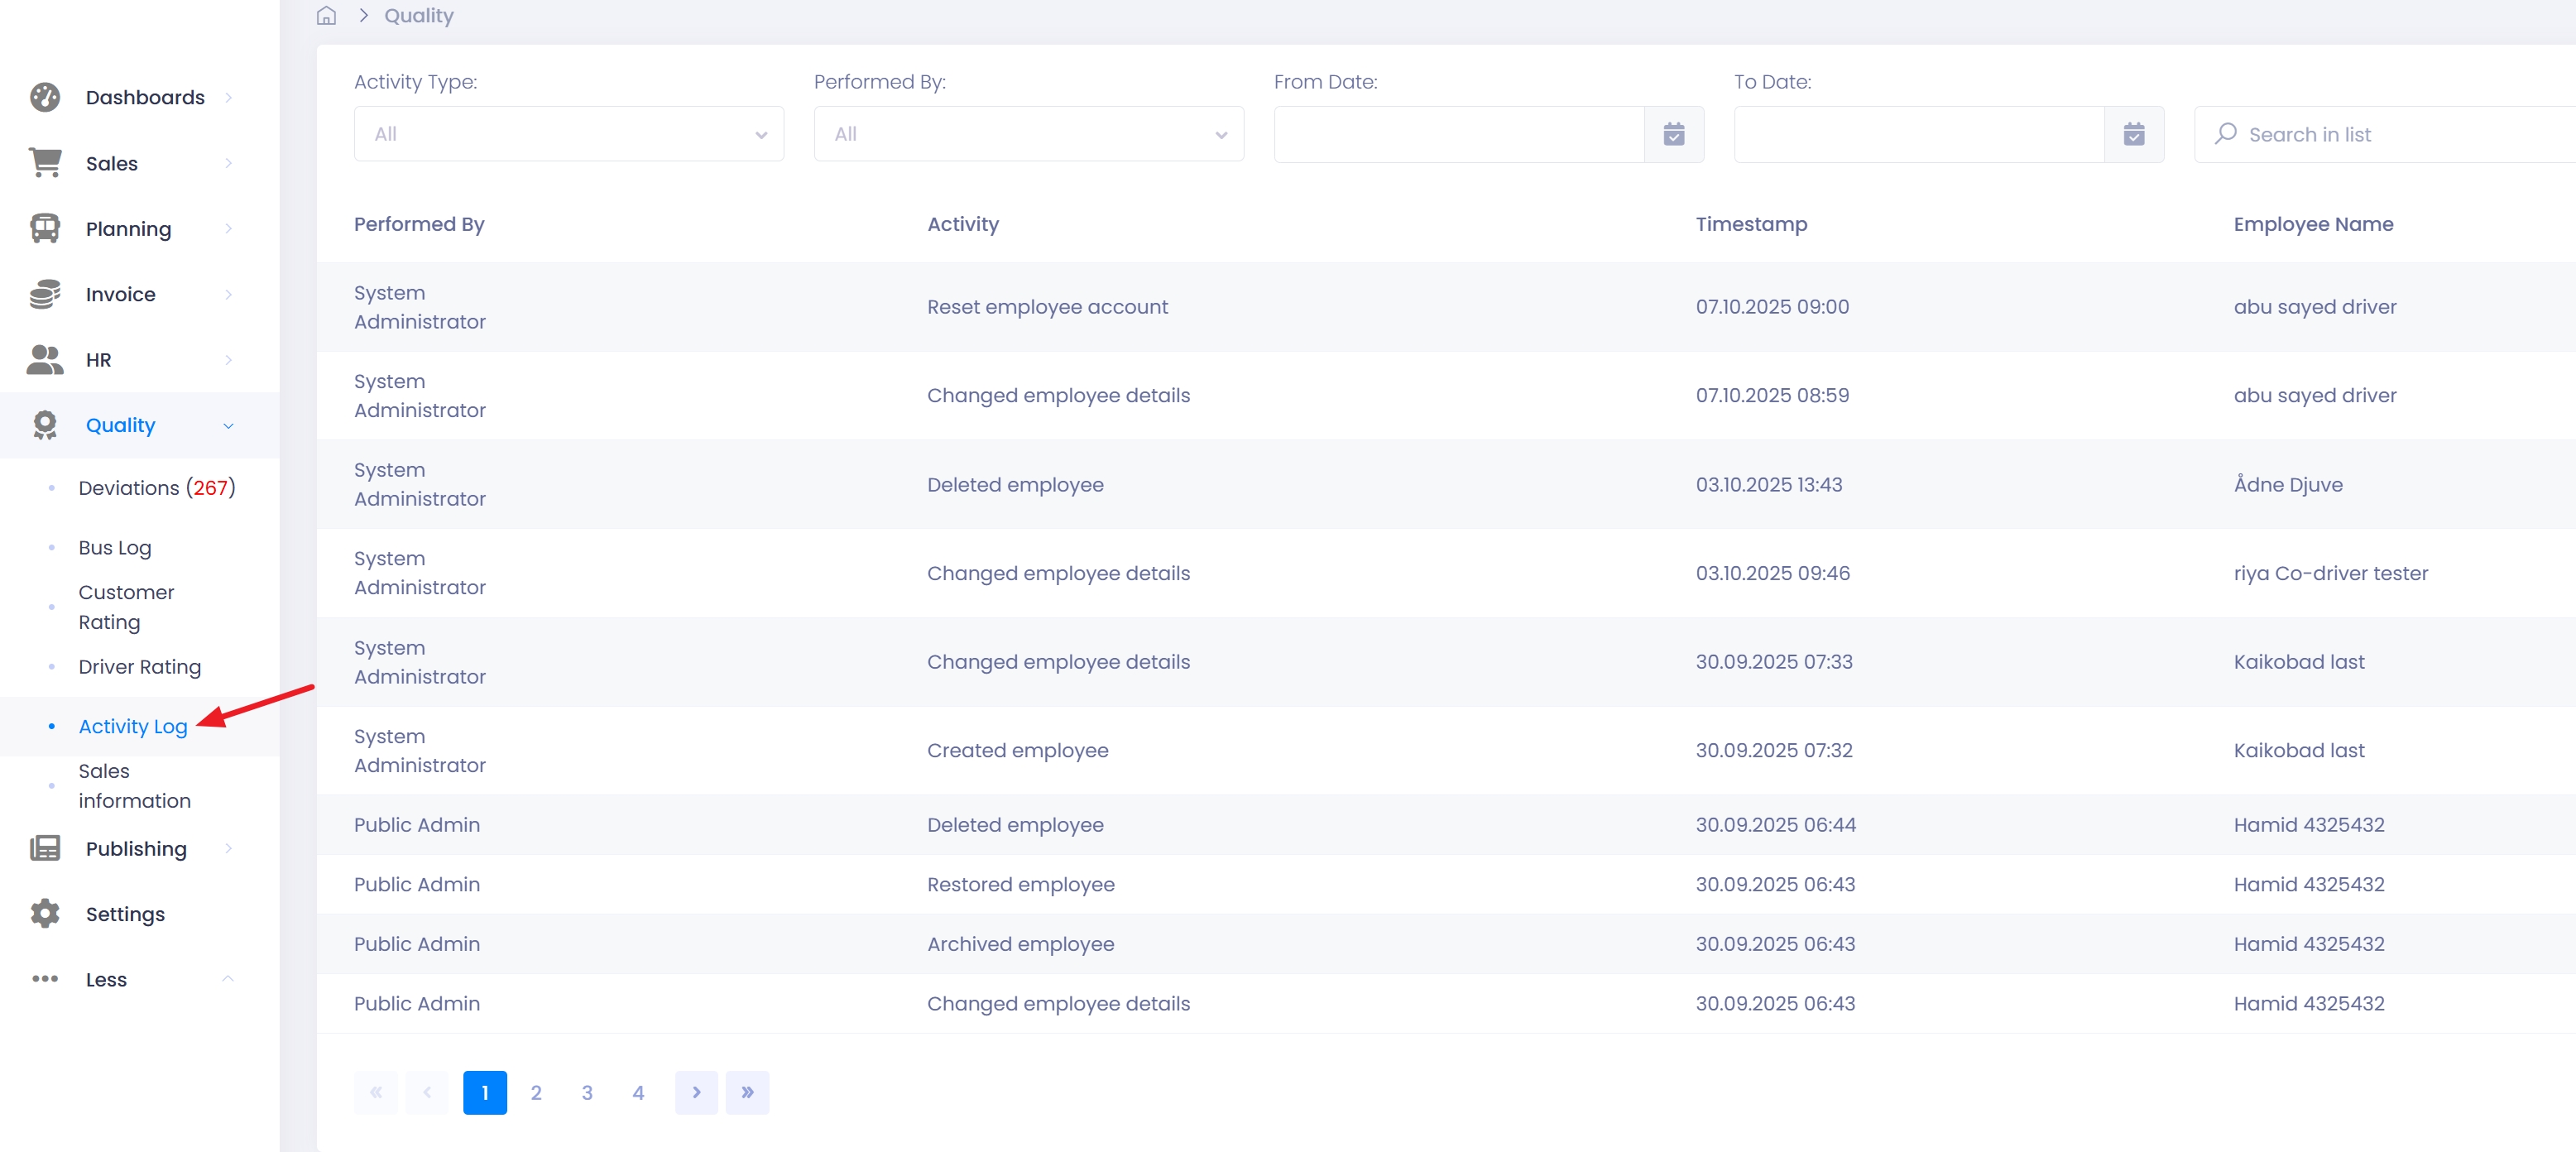Open the From Date calendar picker
This screenshot has width=2576, height=1152.
tap(1673, 134)
